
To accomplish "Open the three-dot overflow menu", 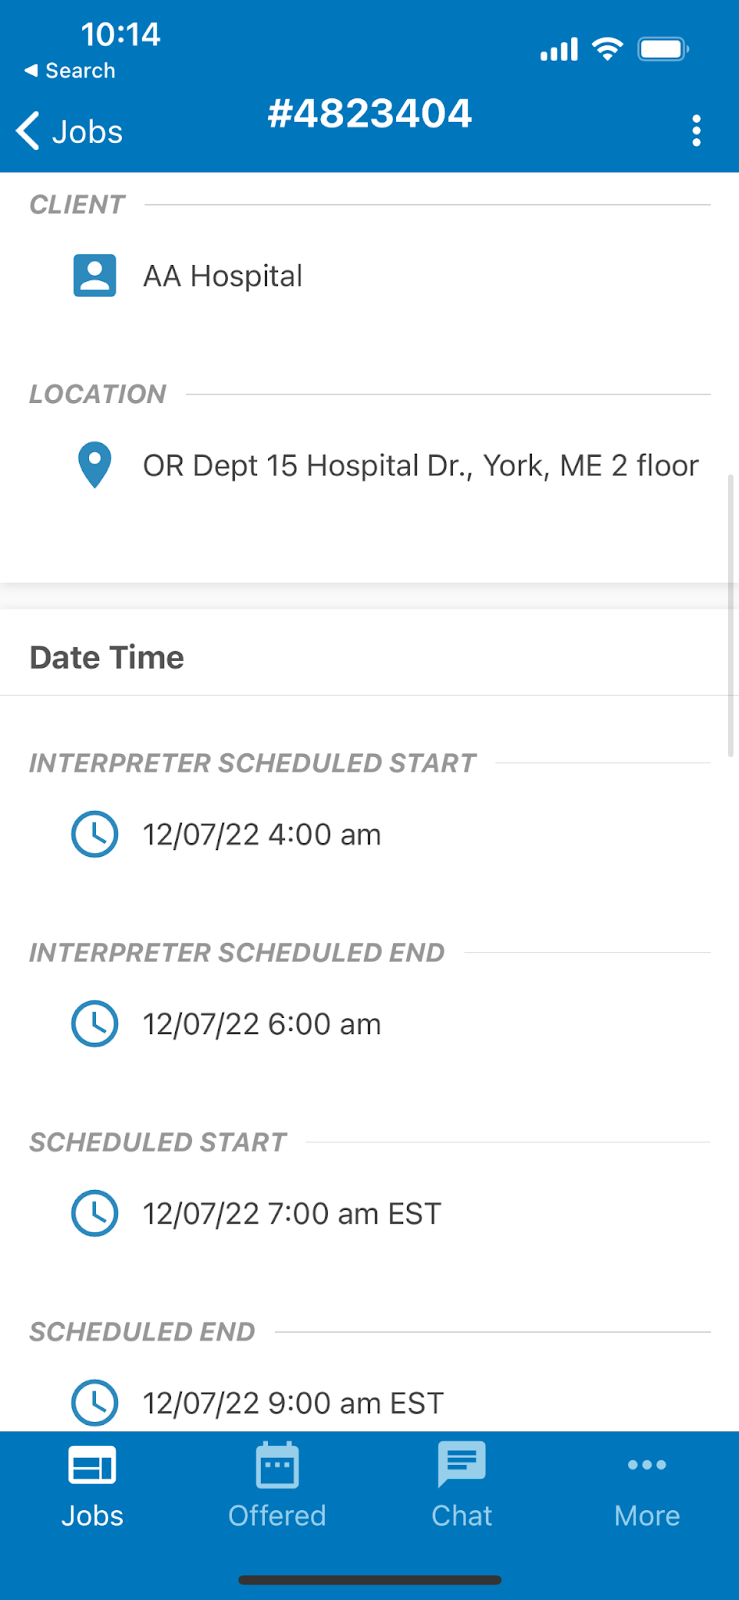I will point(696,131).
